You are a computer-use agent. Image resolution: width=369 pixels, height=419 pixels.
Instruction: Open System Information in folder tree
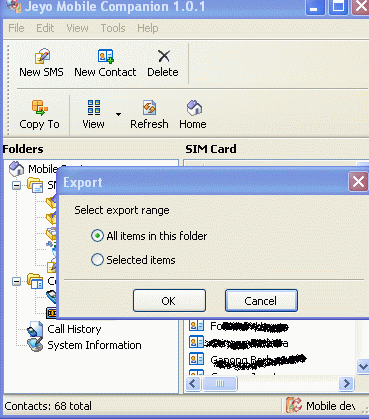pyautogui.click(x=94, y=345)
